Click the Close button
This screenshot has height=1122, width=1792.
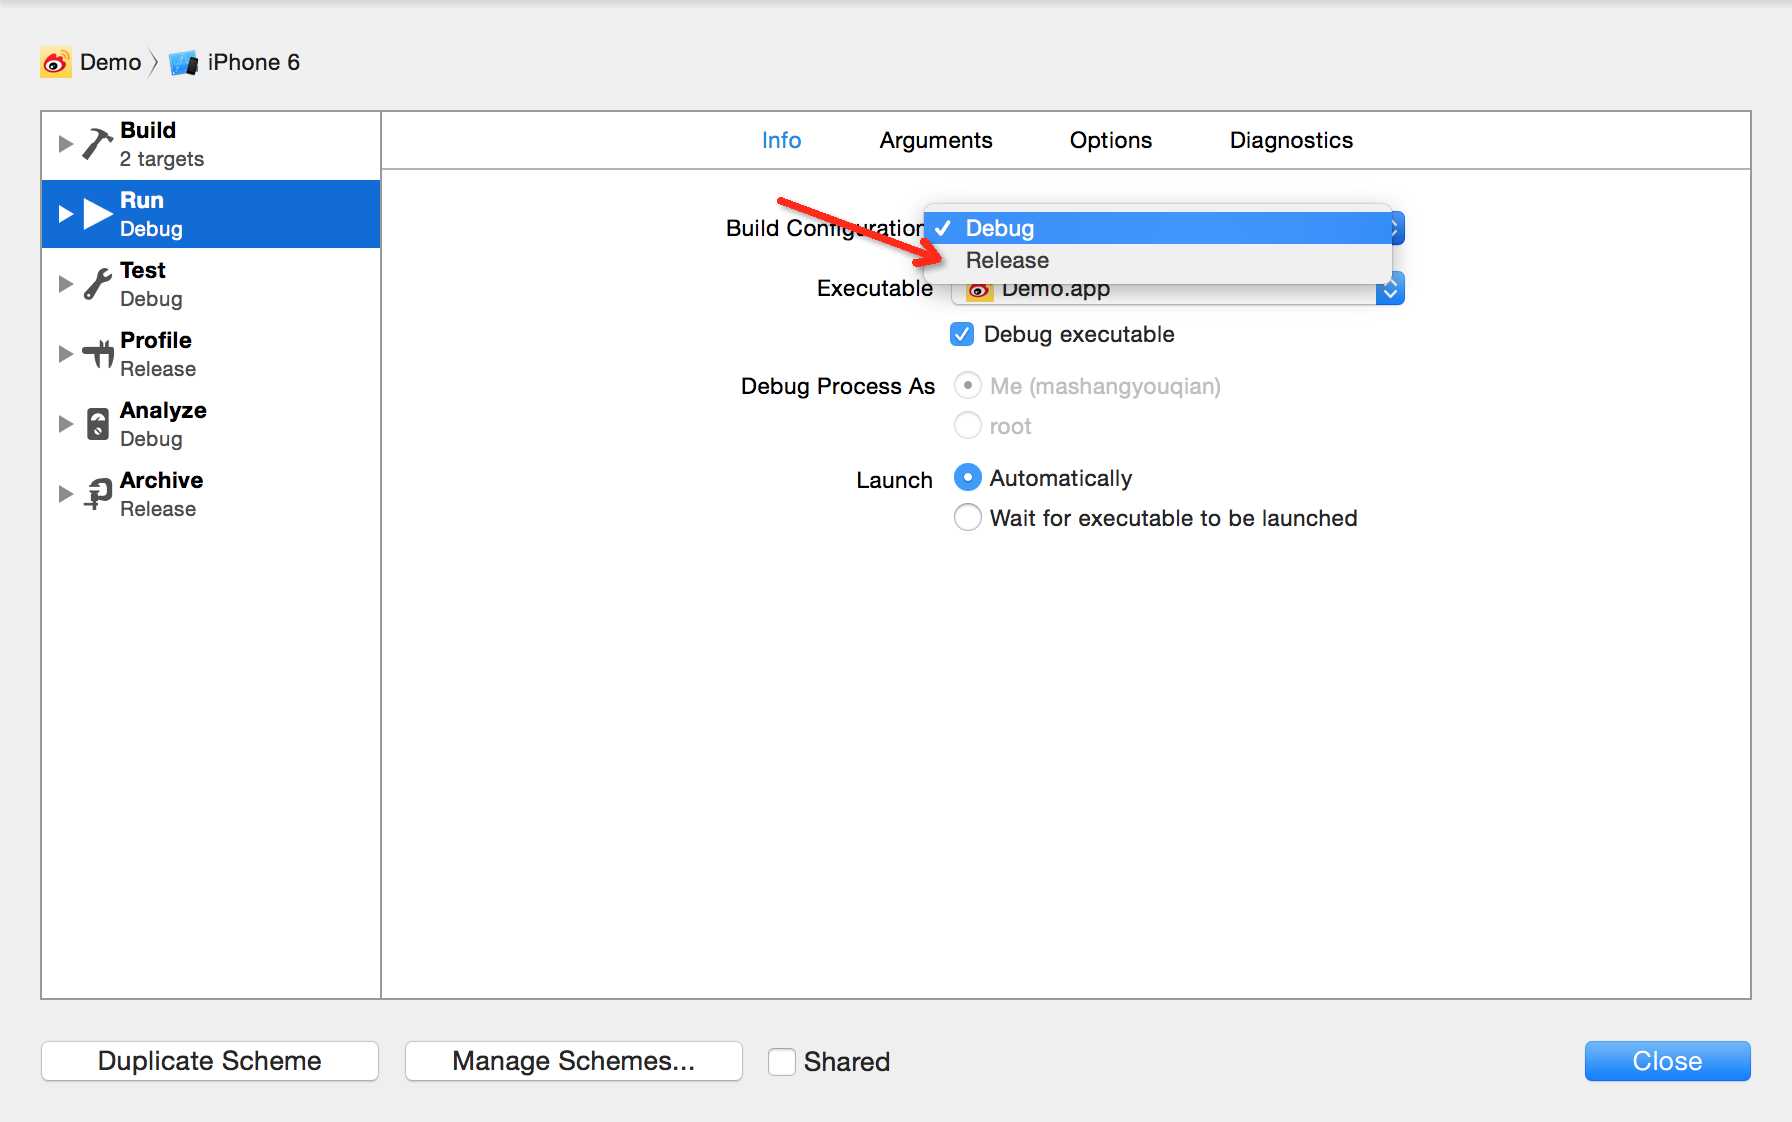1667,1061
